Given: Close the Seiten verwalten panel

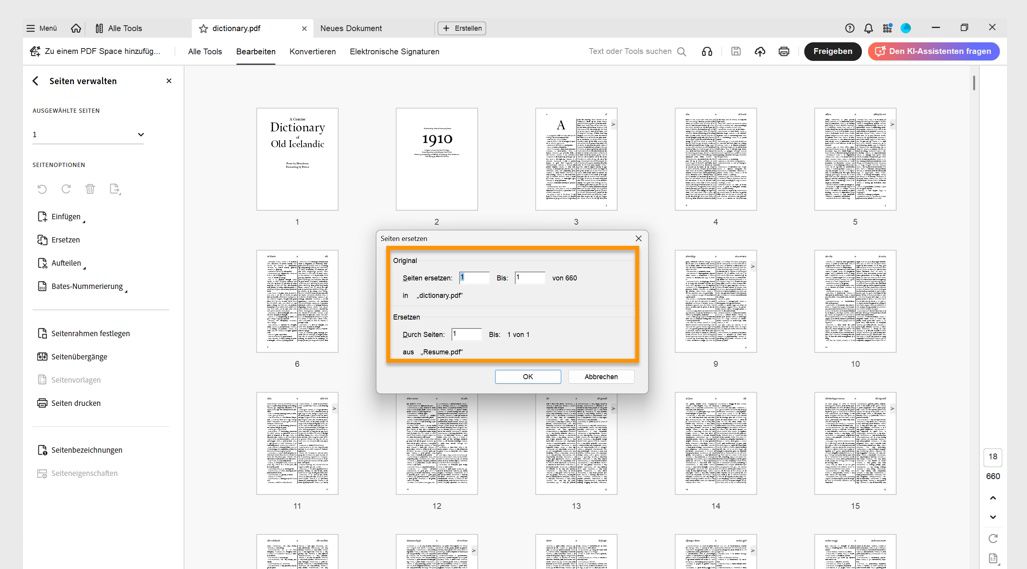Looking at the screenshot, I should pos(169,81).
